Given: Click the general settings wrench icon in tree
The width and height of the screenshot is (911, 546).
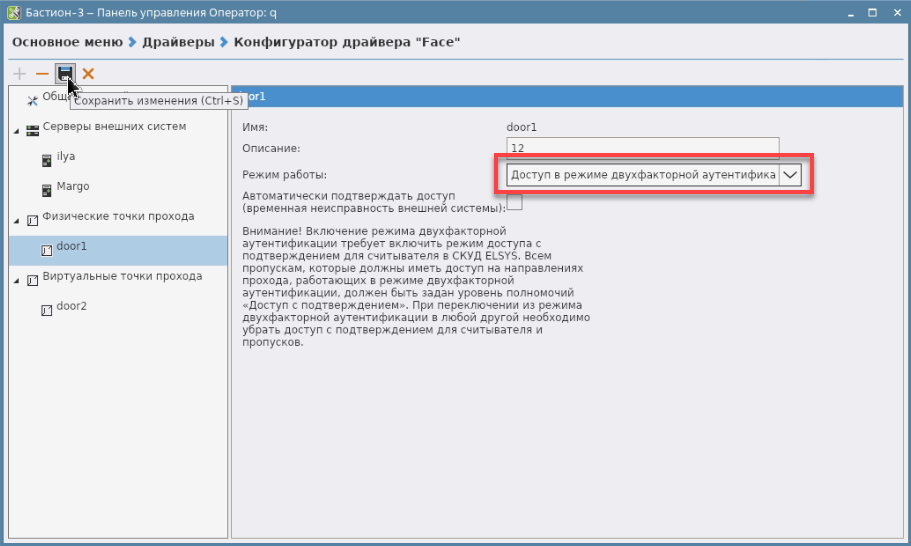Looking at the screenshot, I should [32, 100].
